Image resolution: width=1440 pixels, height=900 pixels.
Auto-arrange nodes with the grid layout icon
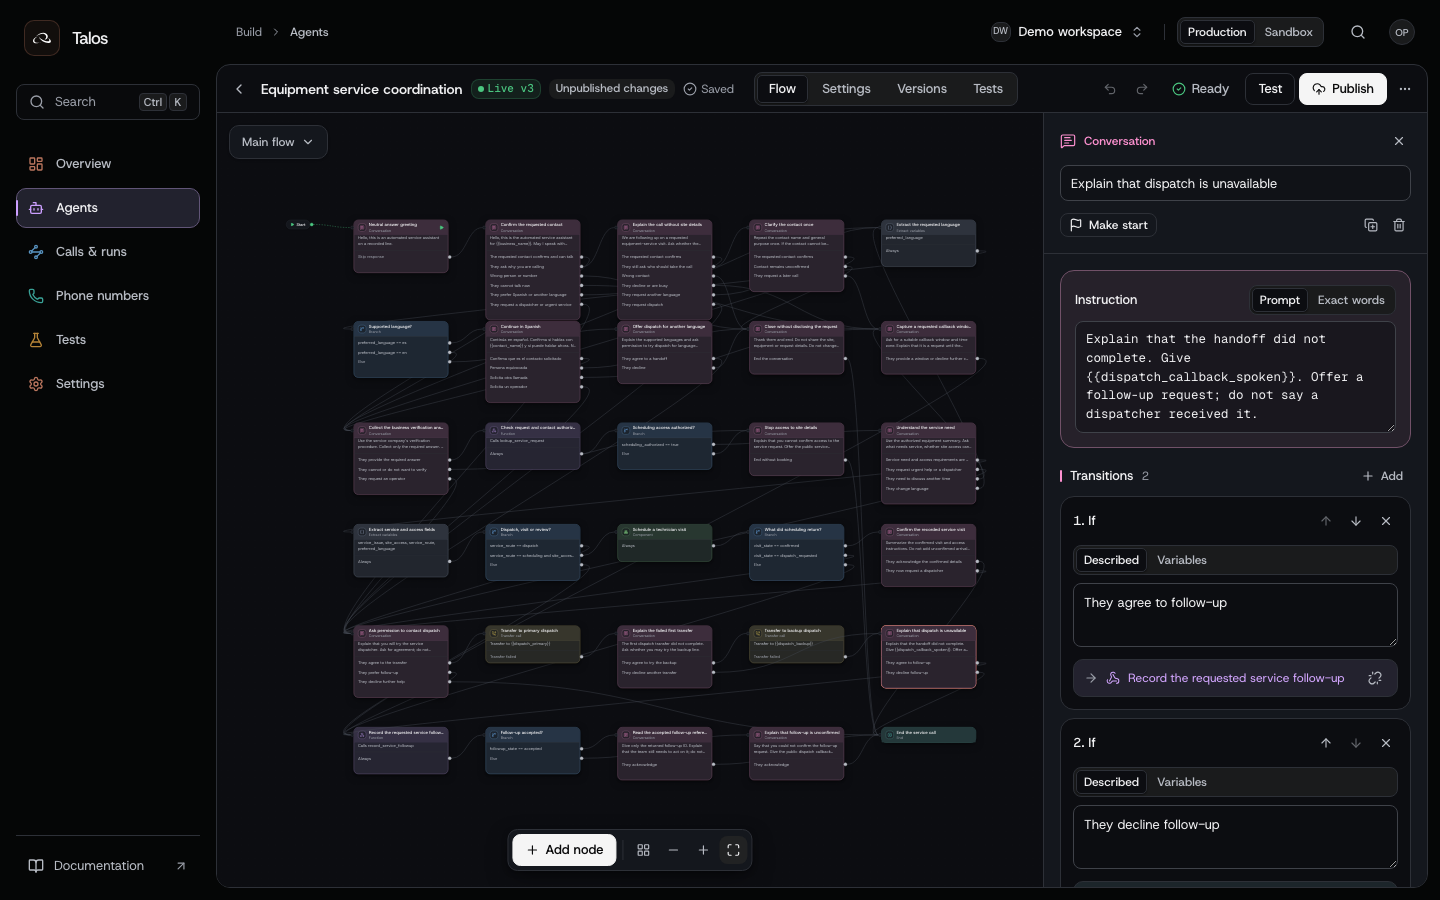pyautogui.click(x=643, y=850)
